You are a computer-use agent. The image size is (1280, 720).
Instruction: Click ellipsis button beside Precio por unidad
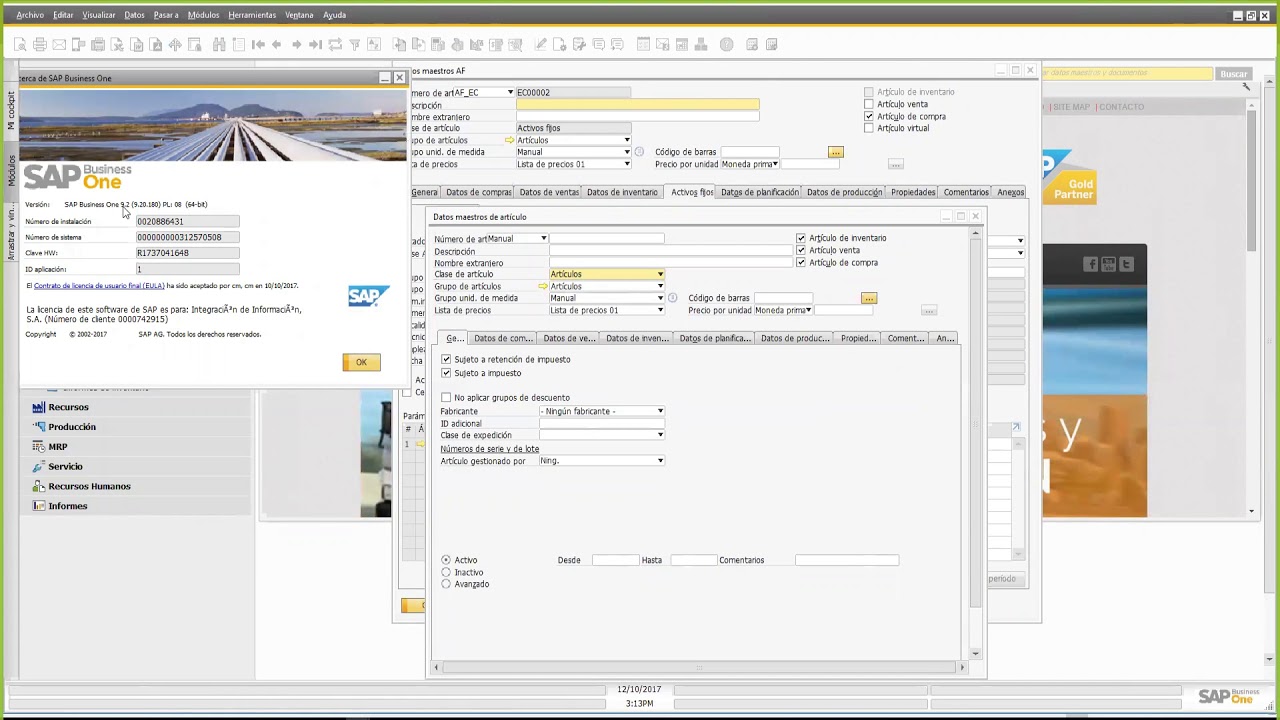(928, 311)
